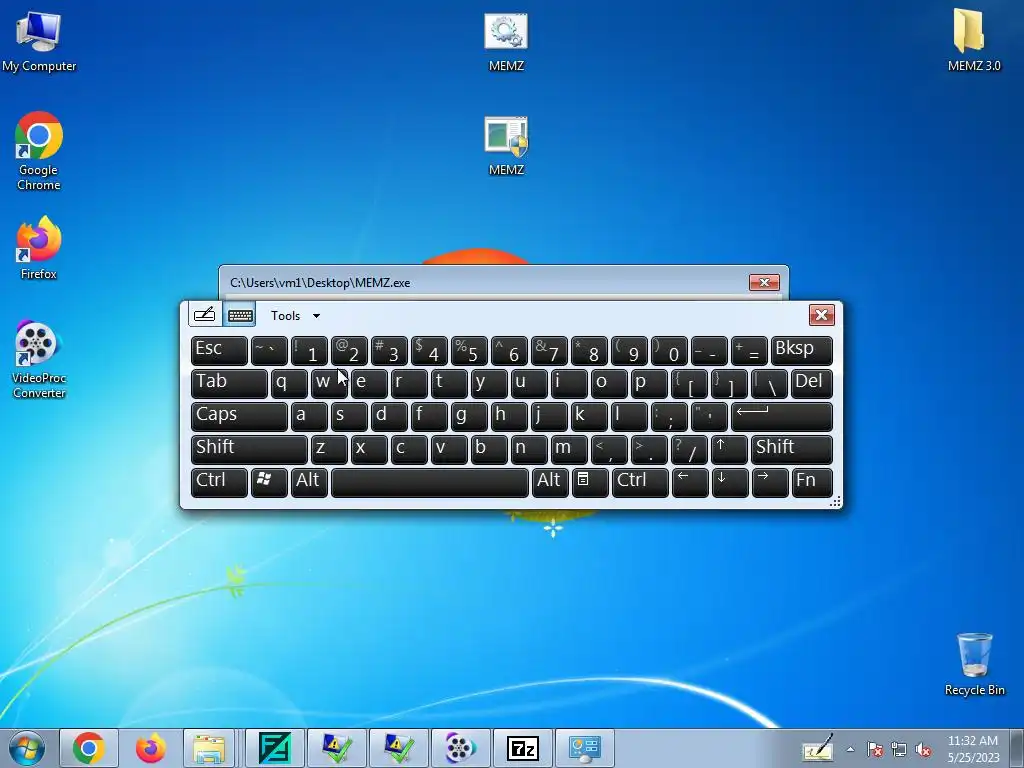Image resolution: width=1024 pixels, height=768 pixels.
Task: Open the muted volume tray icon
Action: click(x=923, y=749)
